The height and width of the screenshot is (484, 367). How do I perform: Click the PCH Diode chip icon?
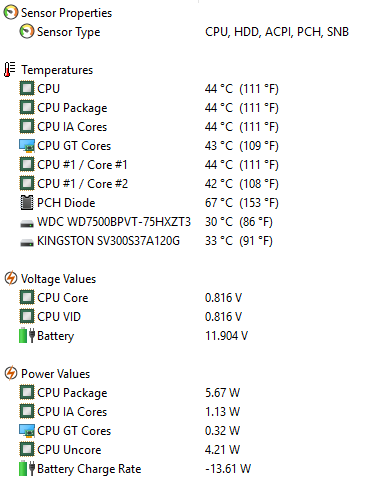27,203
